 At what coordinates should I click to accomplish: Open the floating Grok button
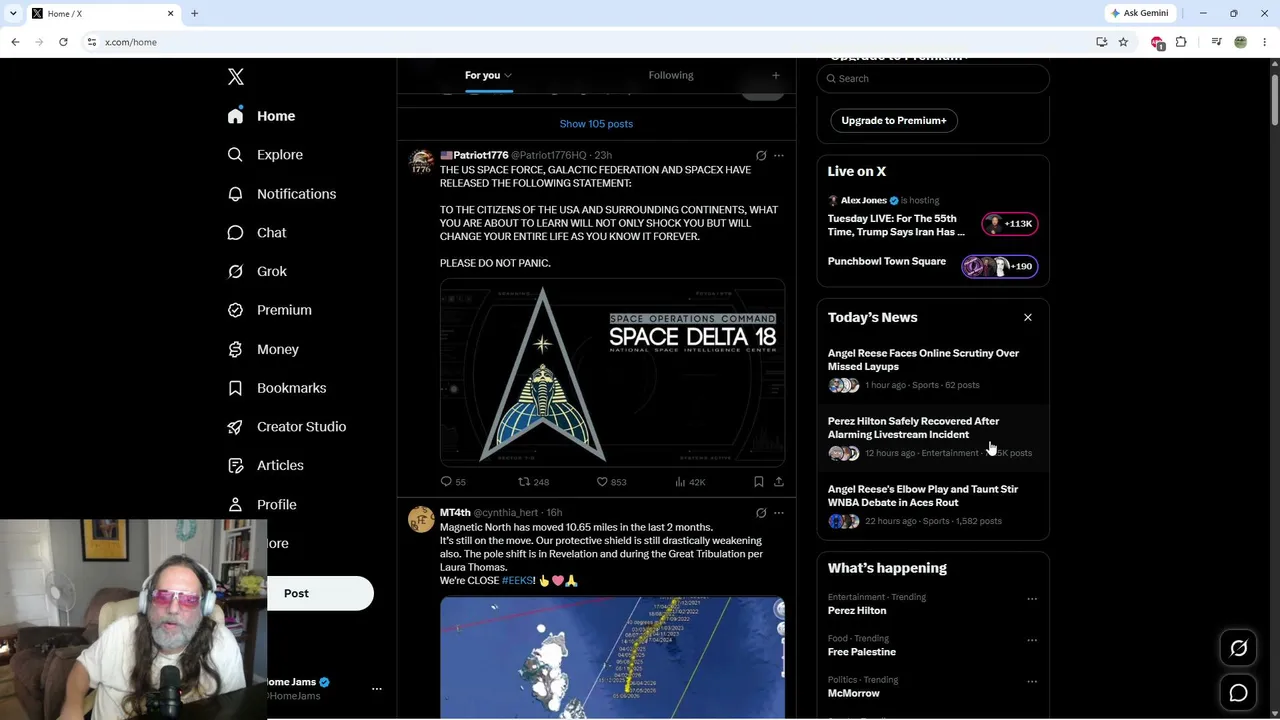click(1238, 648)
